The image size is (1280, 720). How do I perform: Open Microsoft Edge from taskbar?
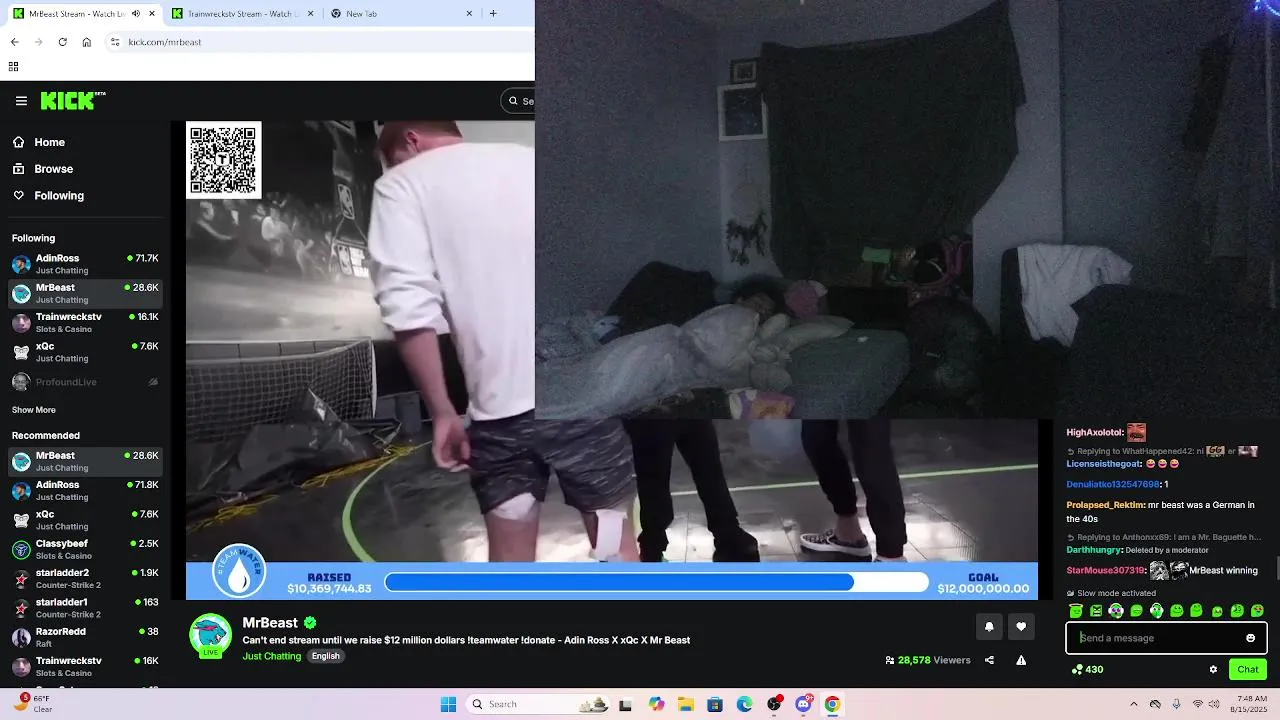(744, 704)
